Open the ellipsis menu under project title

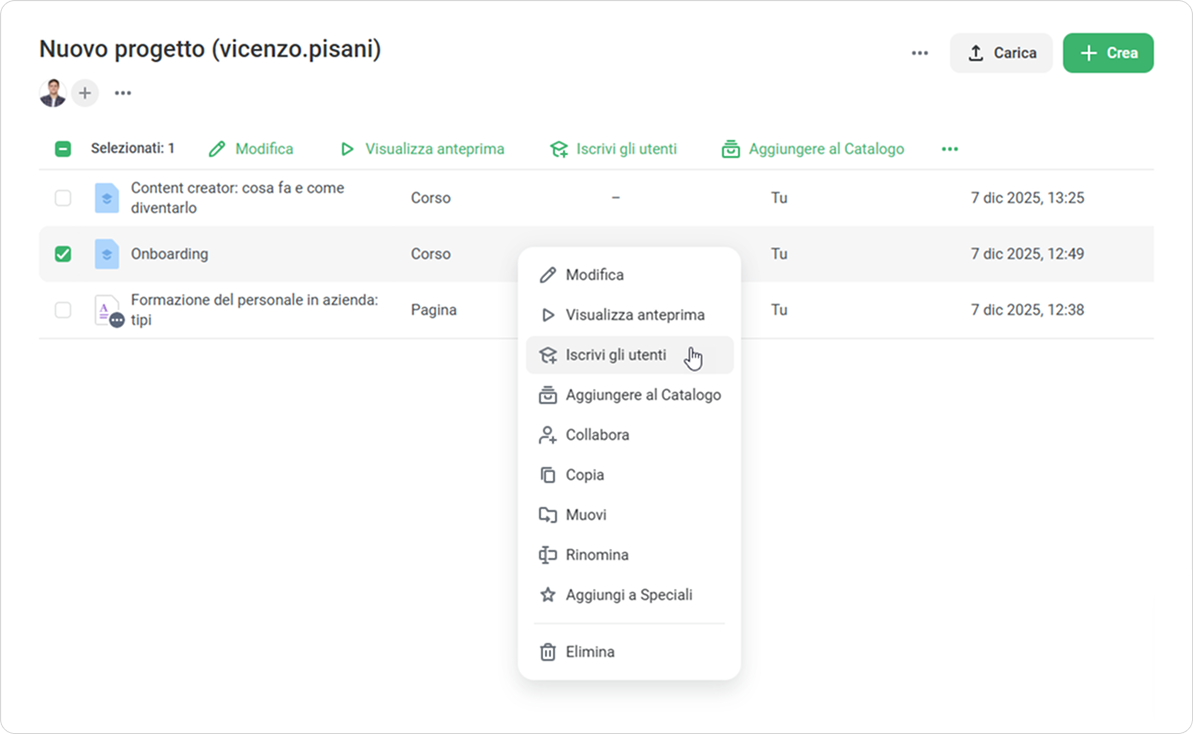[123, 93]
